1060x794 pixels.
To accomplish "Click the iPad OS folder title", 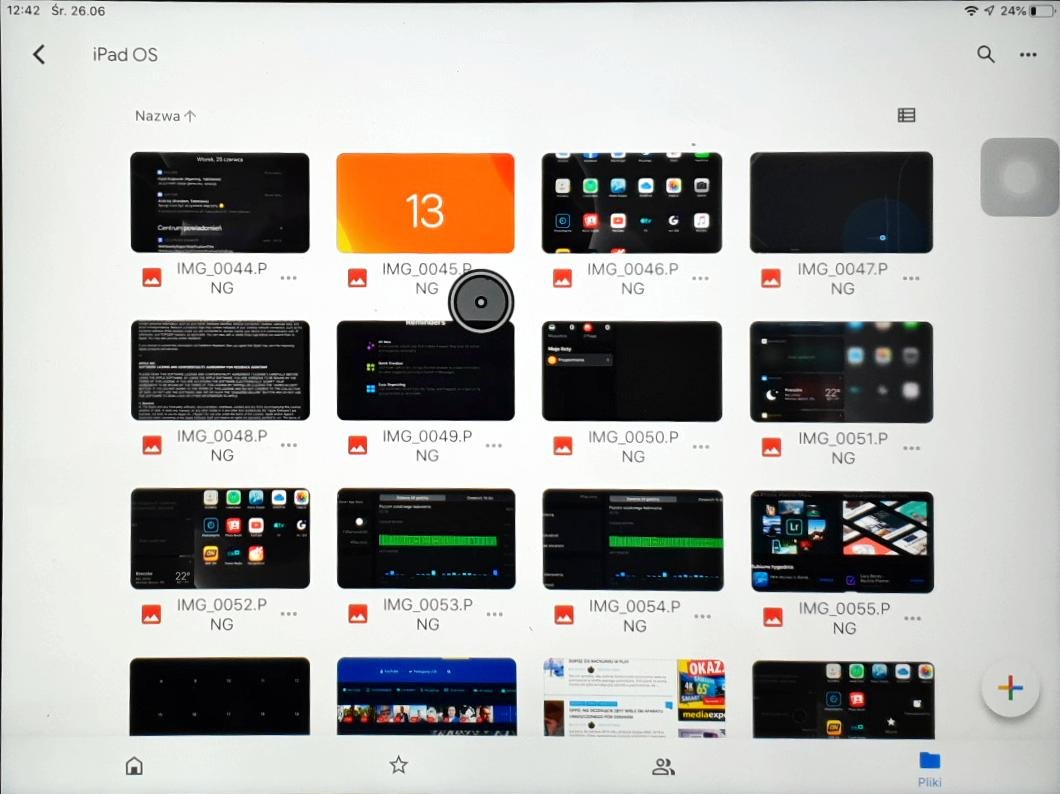I will point(125,55).
